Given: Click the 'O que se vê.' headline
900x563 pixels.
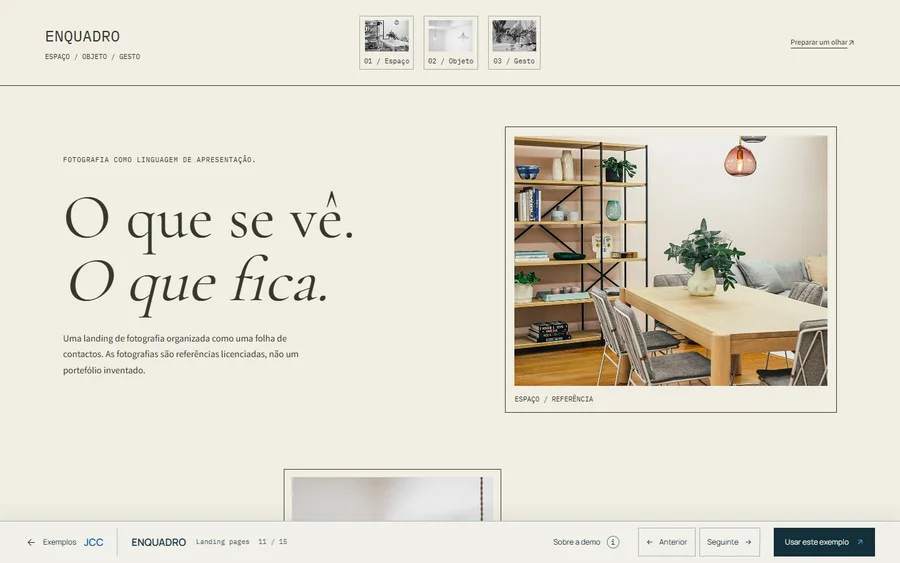Looking at the screenshot, I should (x=209, y=220).
